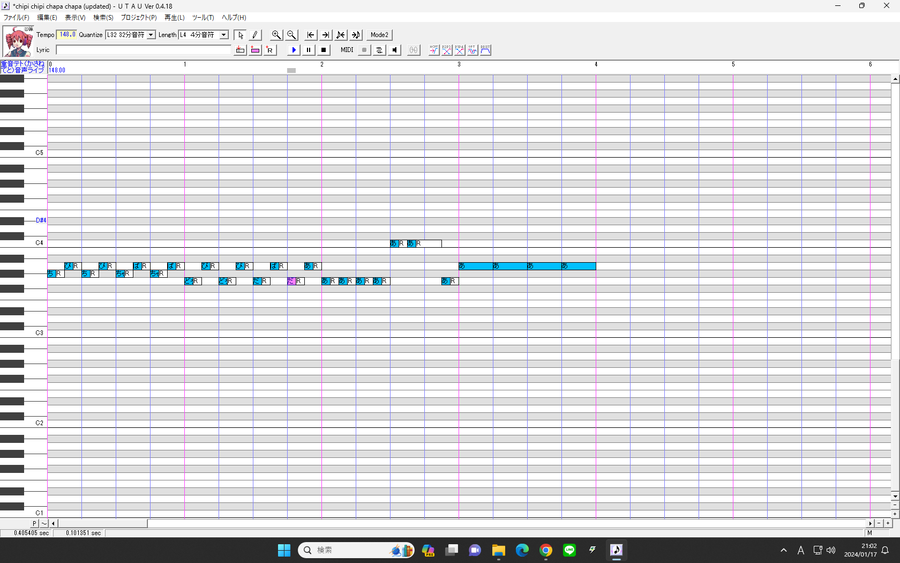Image resolution: width=900 pixels, height=563 pixels.
Task: Open the ヘルプ(H) menu
Action: point(234,18)
